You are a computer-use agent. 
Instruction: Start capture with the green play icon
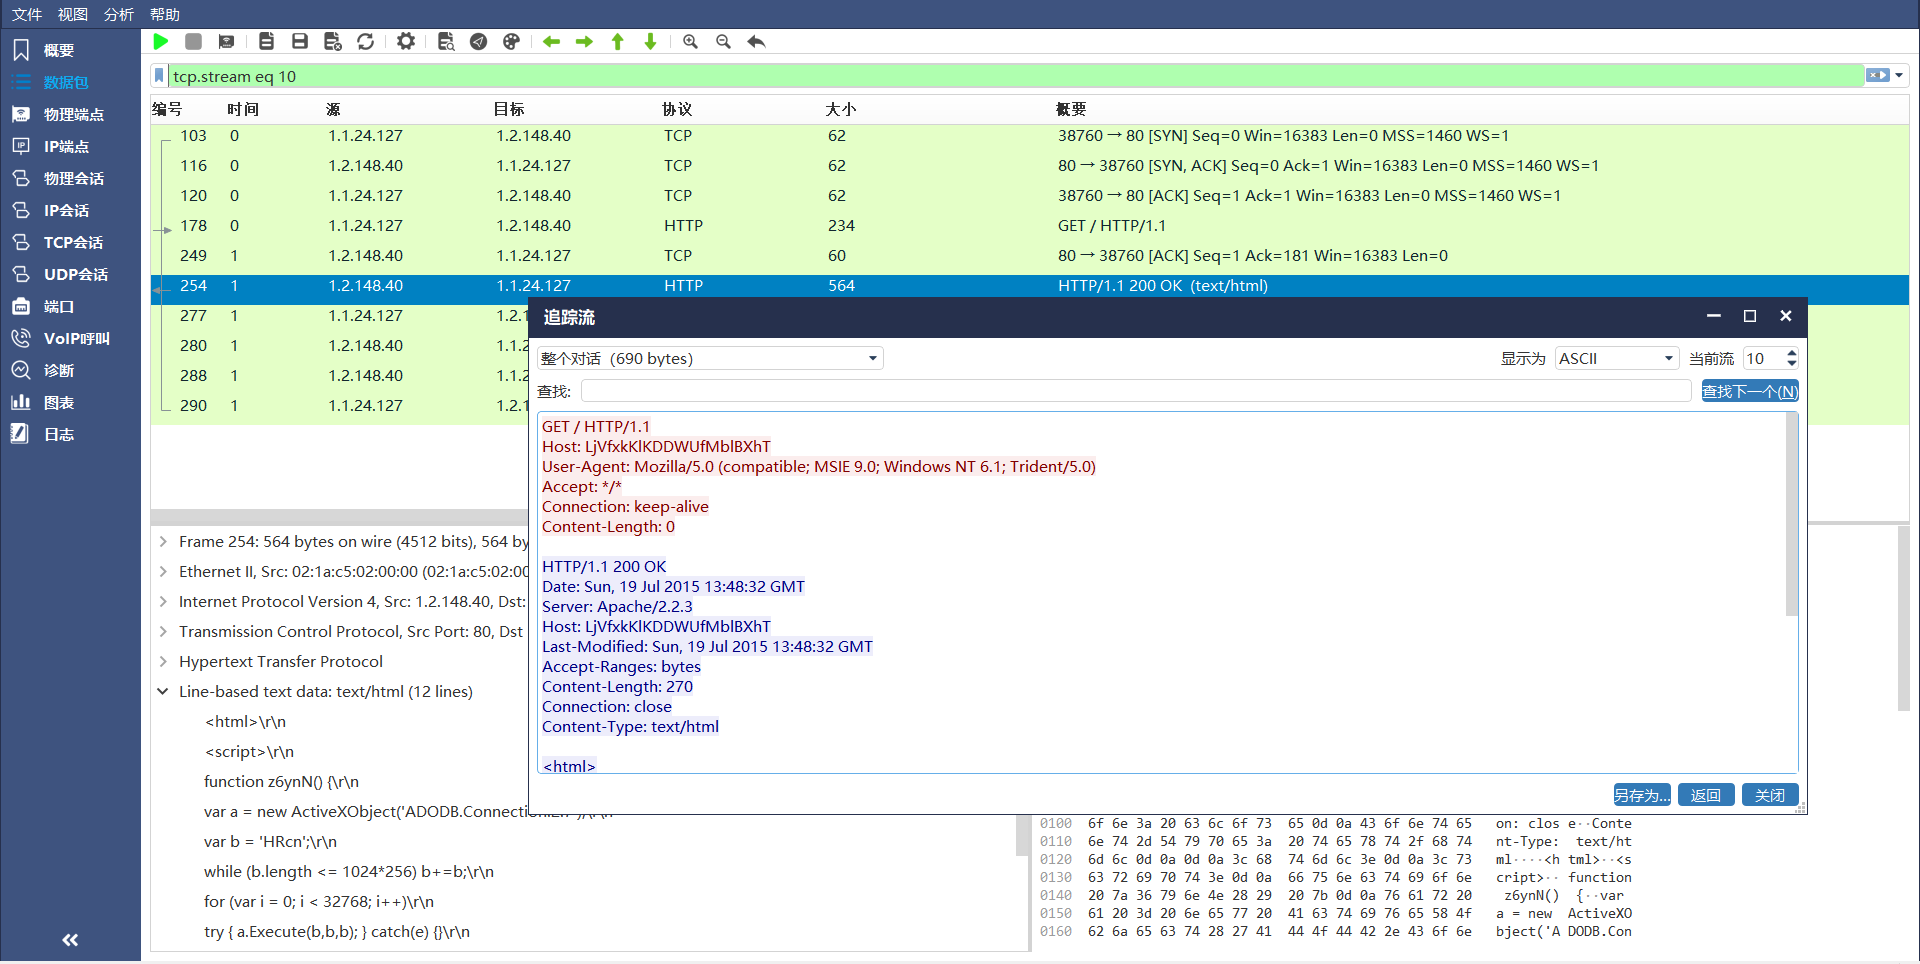(x=161, y=41)
